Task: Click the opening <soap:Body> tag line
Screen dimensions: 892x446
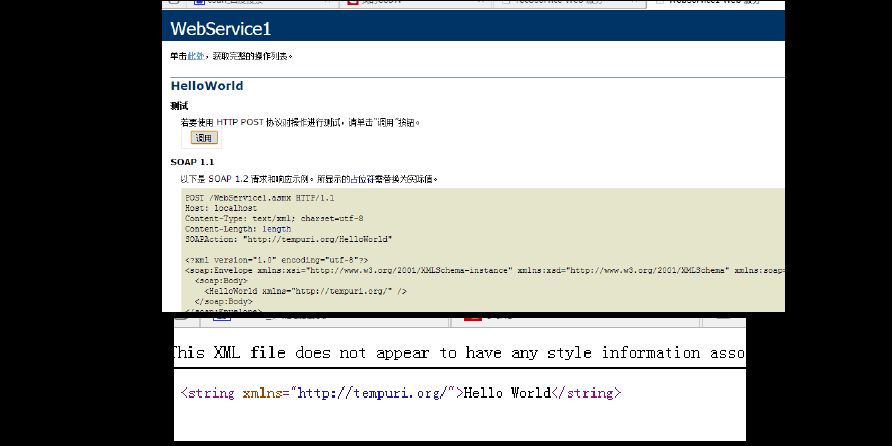Action: pyautogui.click(x=221, y=280)
